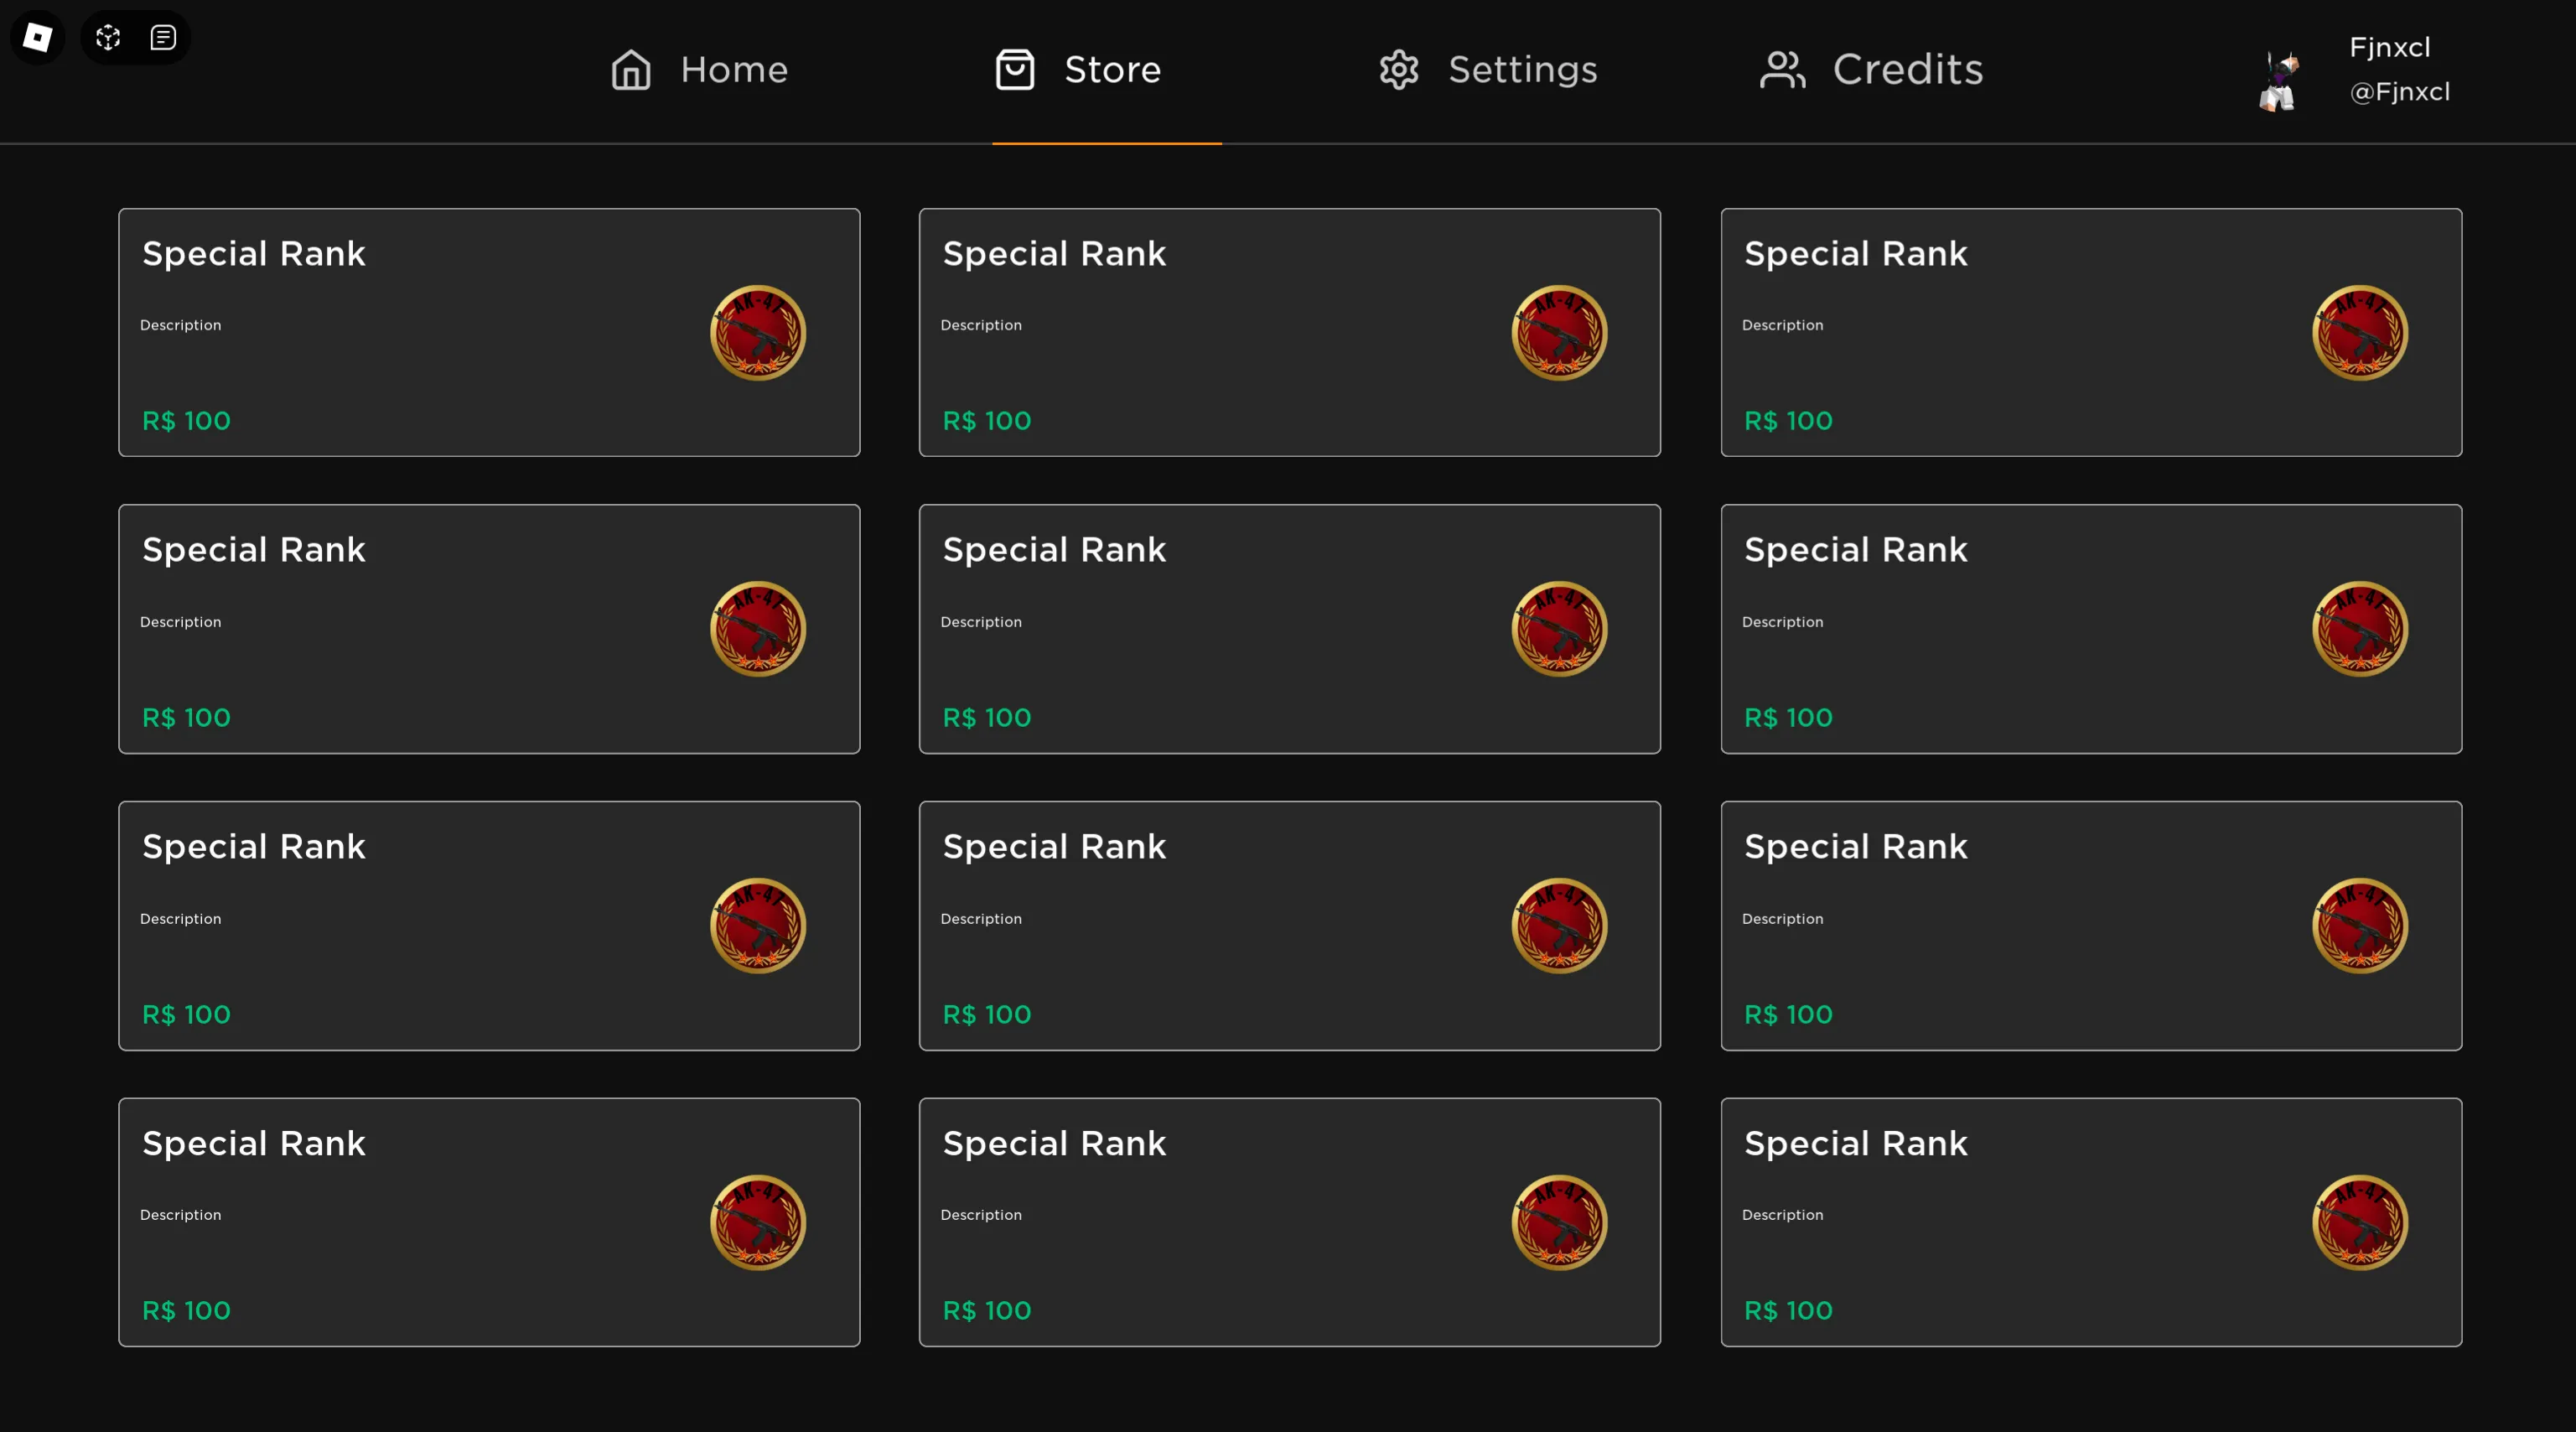Select second-row middle Special Rank card title
The width and height of the screenshot is (2576, 1432).
(1054, 550)
